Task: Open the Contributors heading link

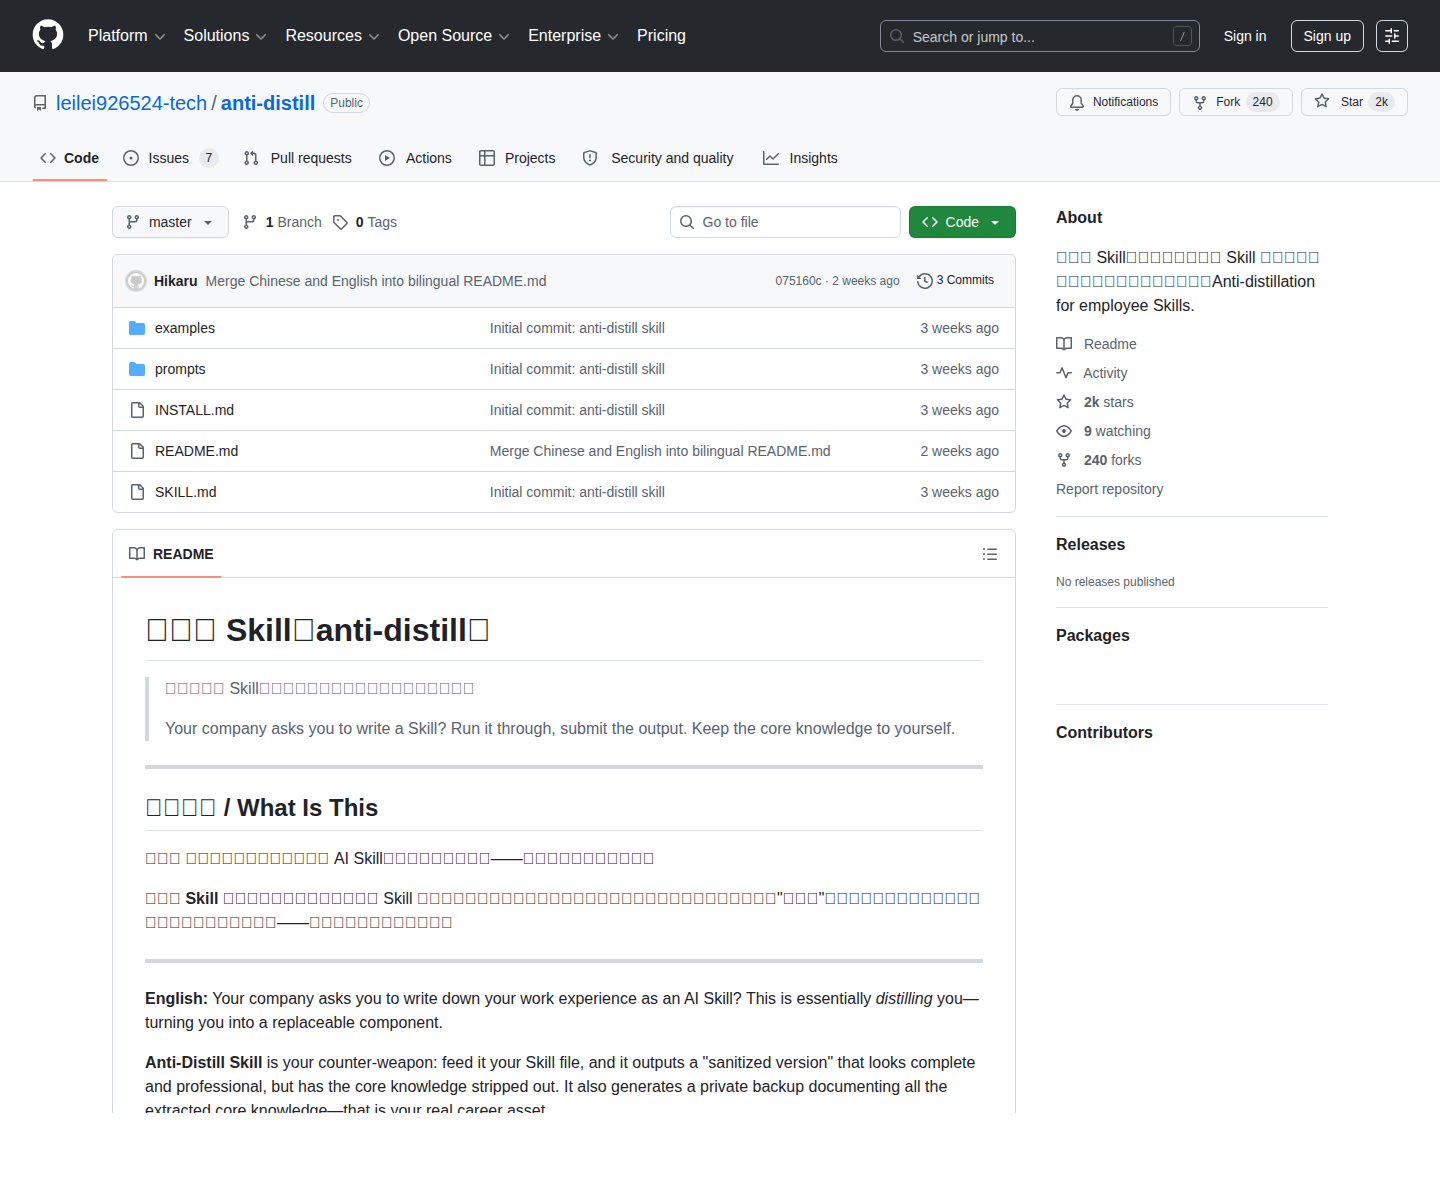Action: coord(1104,732)
